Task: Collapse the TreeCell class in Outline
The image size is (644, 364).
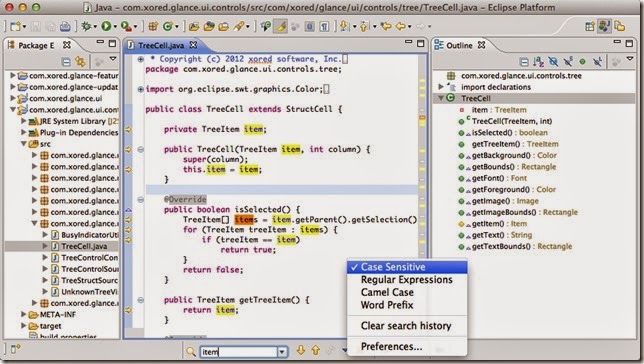Action: [x=440, y=98]
